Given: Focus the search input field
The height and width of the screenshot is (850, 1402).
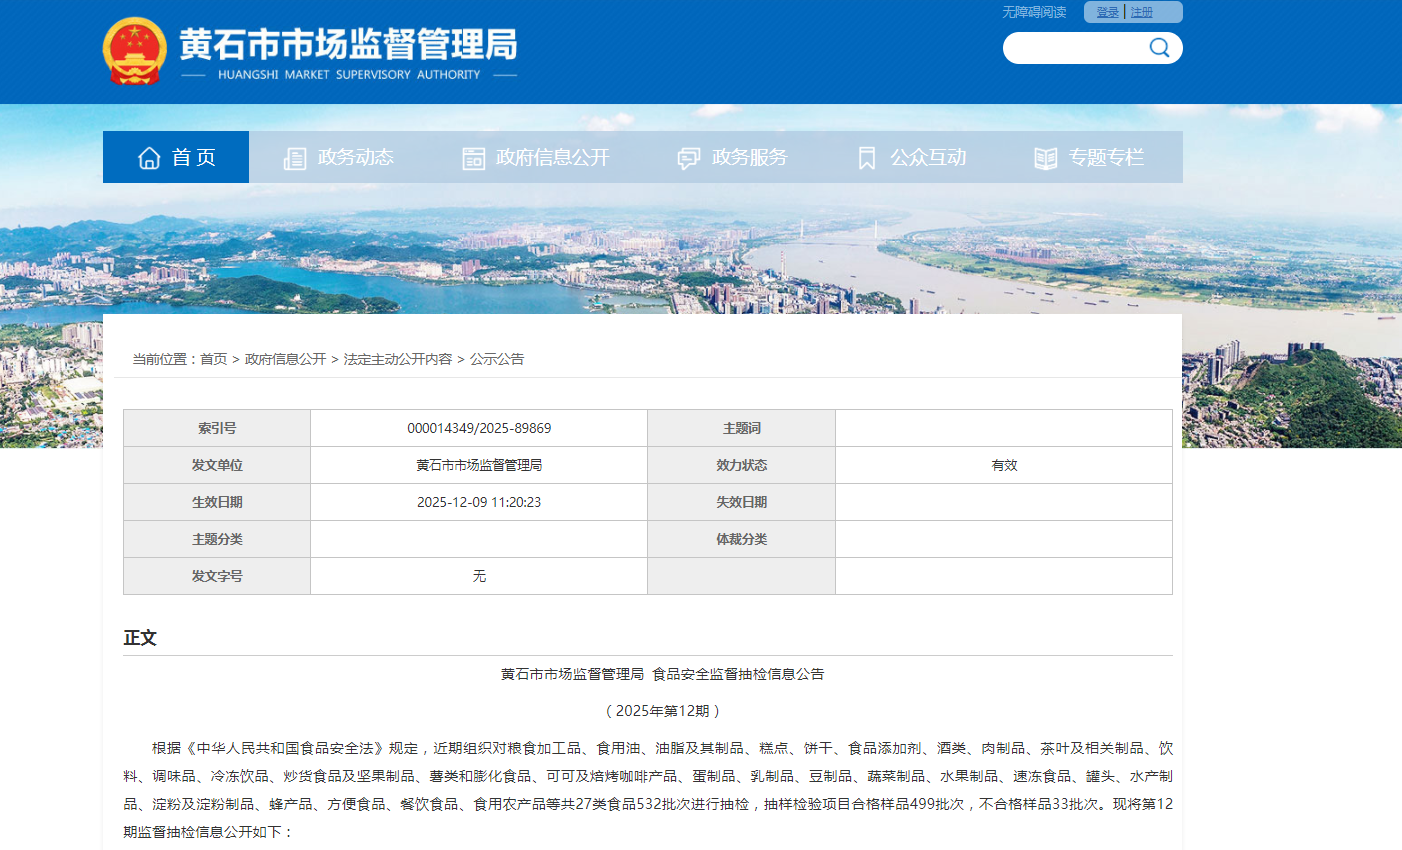Looking at the screenshot, I should point(1075,48).
